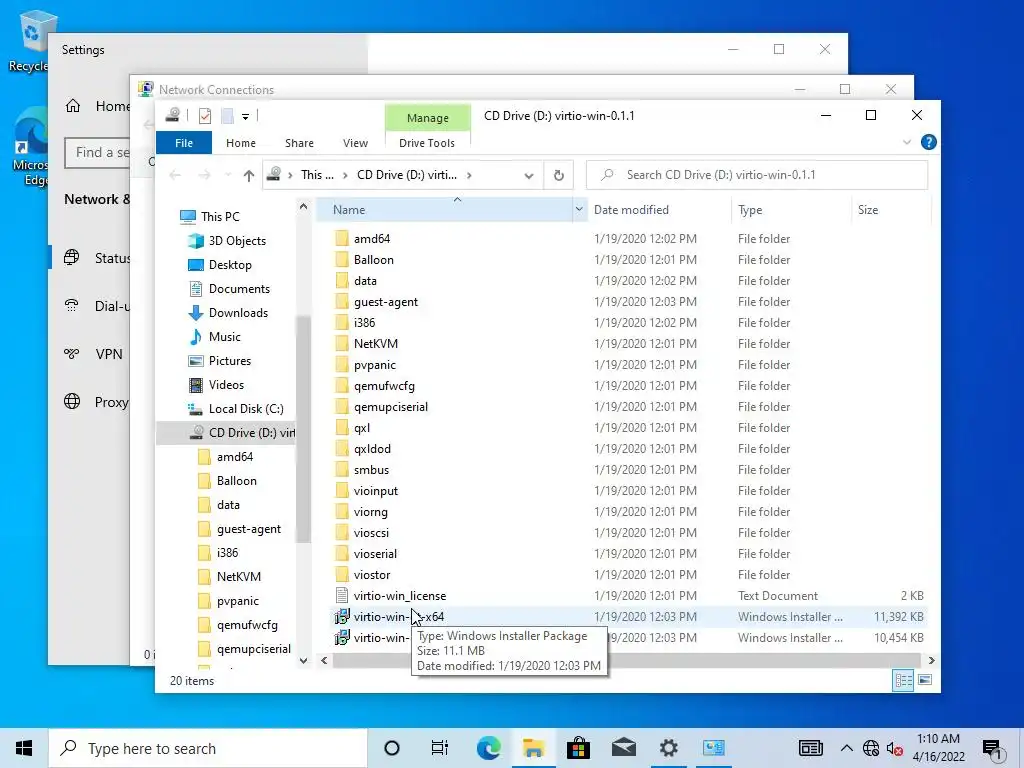
Task: Open Customize Quick Access Toolbar dropdown
Action: 246,117
